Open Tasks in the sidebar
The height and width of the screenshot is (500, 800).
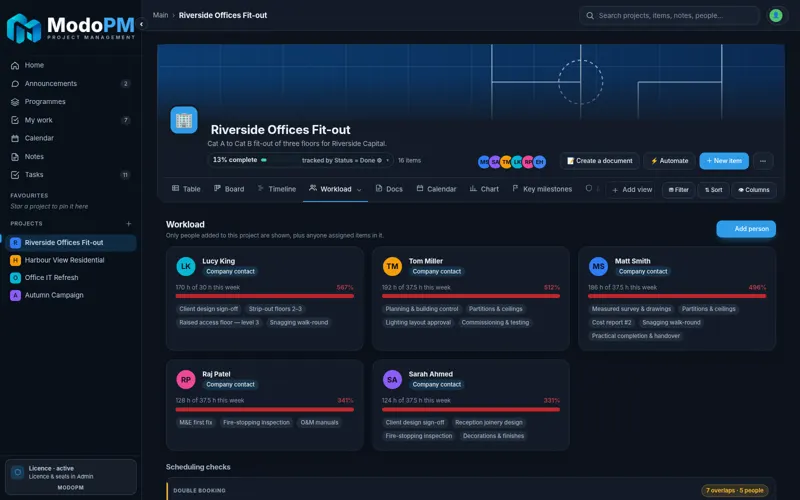pos(70,174)
